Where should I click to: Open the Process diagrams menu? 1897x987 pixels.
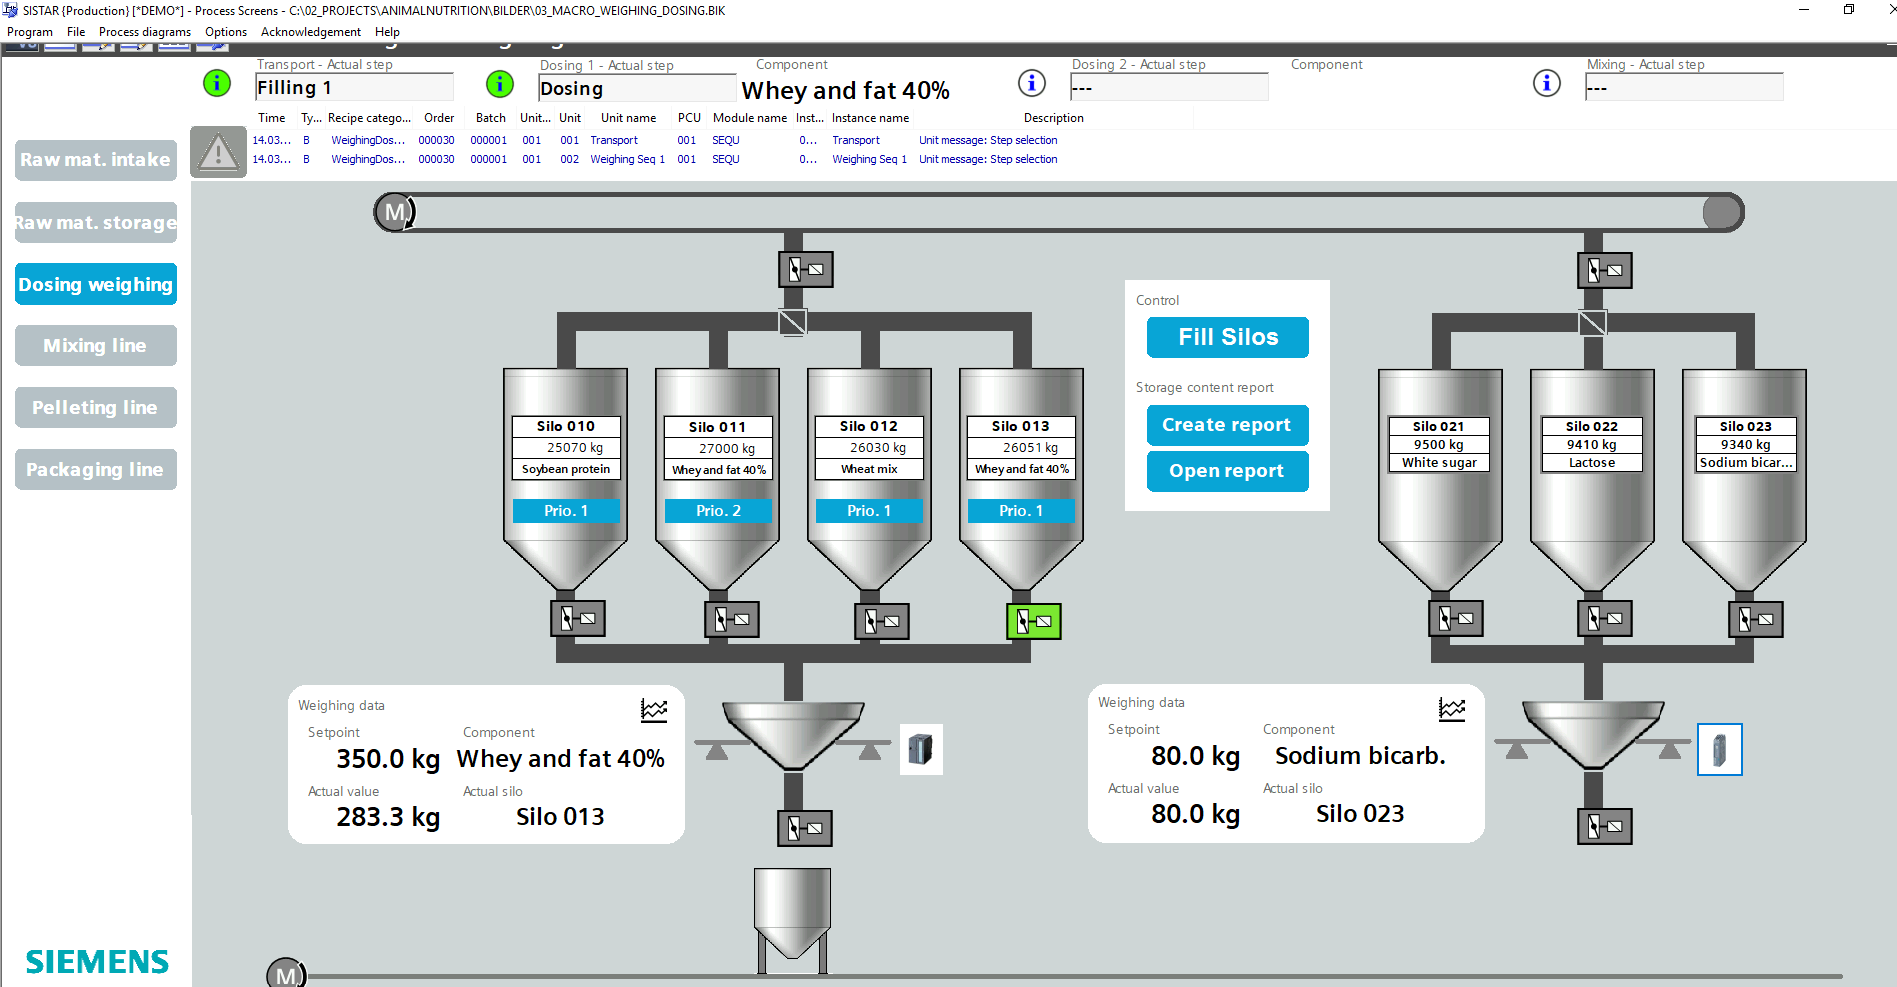(144, 32)
